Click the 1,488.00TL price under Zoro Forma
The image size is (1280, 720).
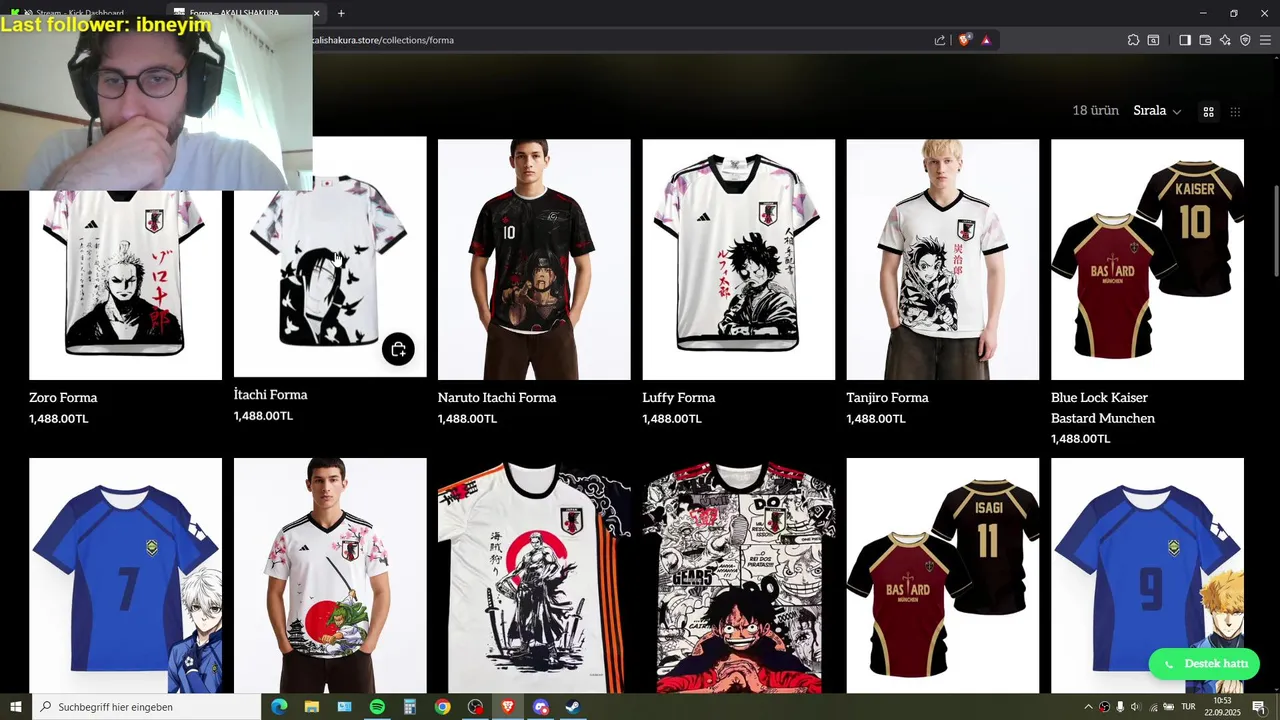59,419
